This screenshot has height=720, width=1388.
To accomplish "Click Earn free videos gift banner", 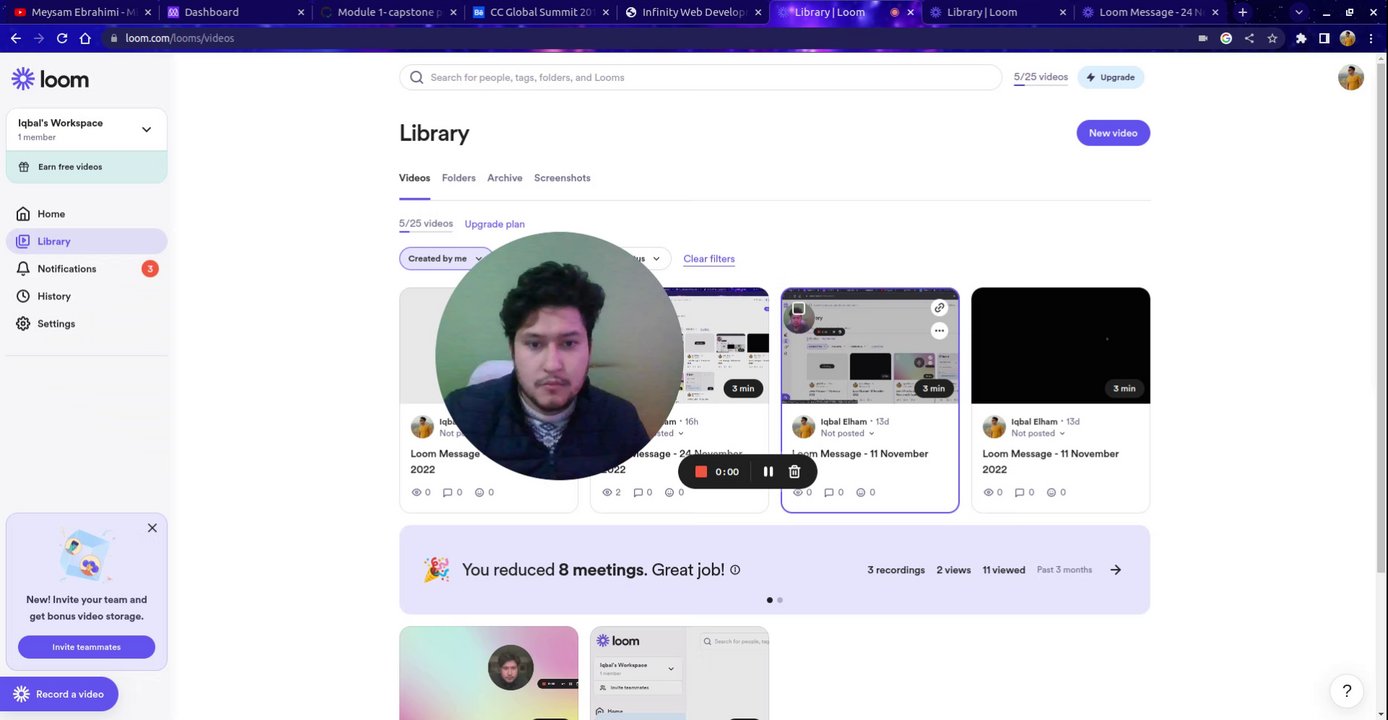I will [x=86, y=167].
